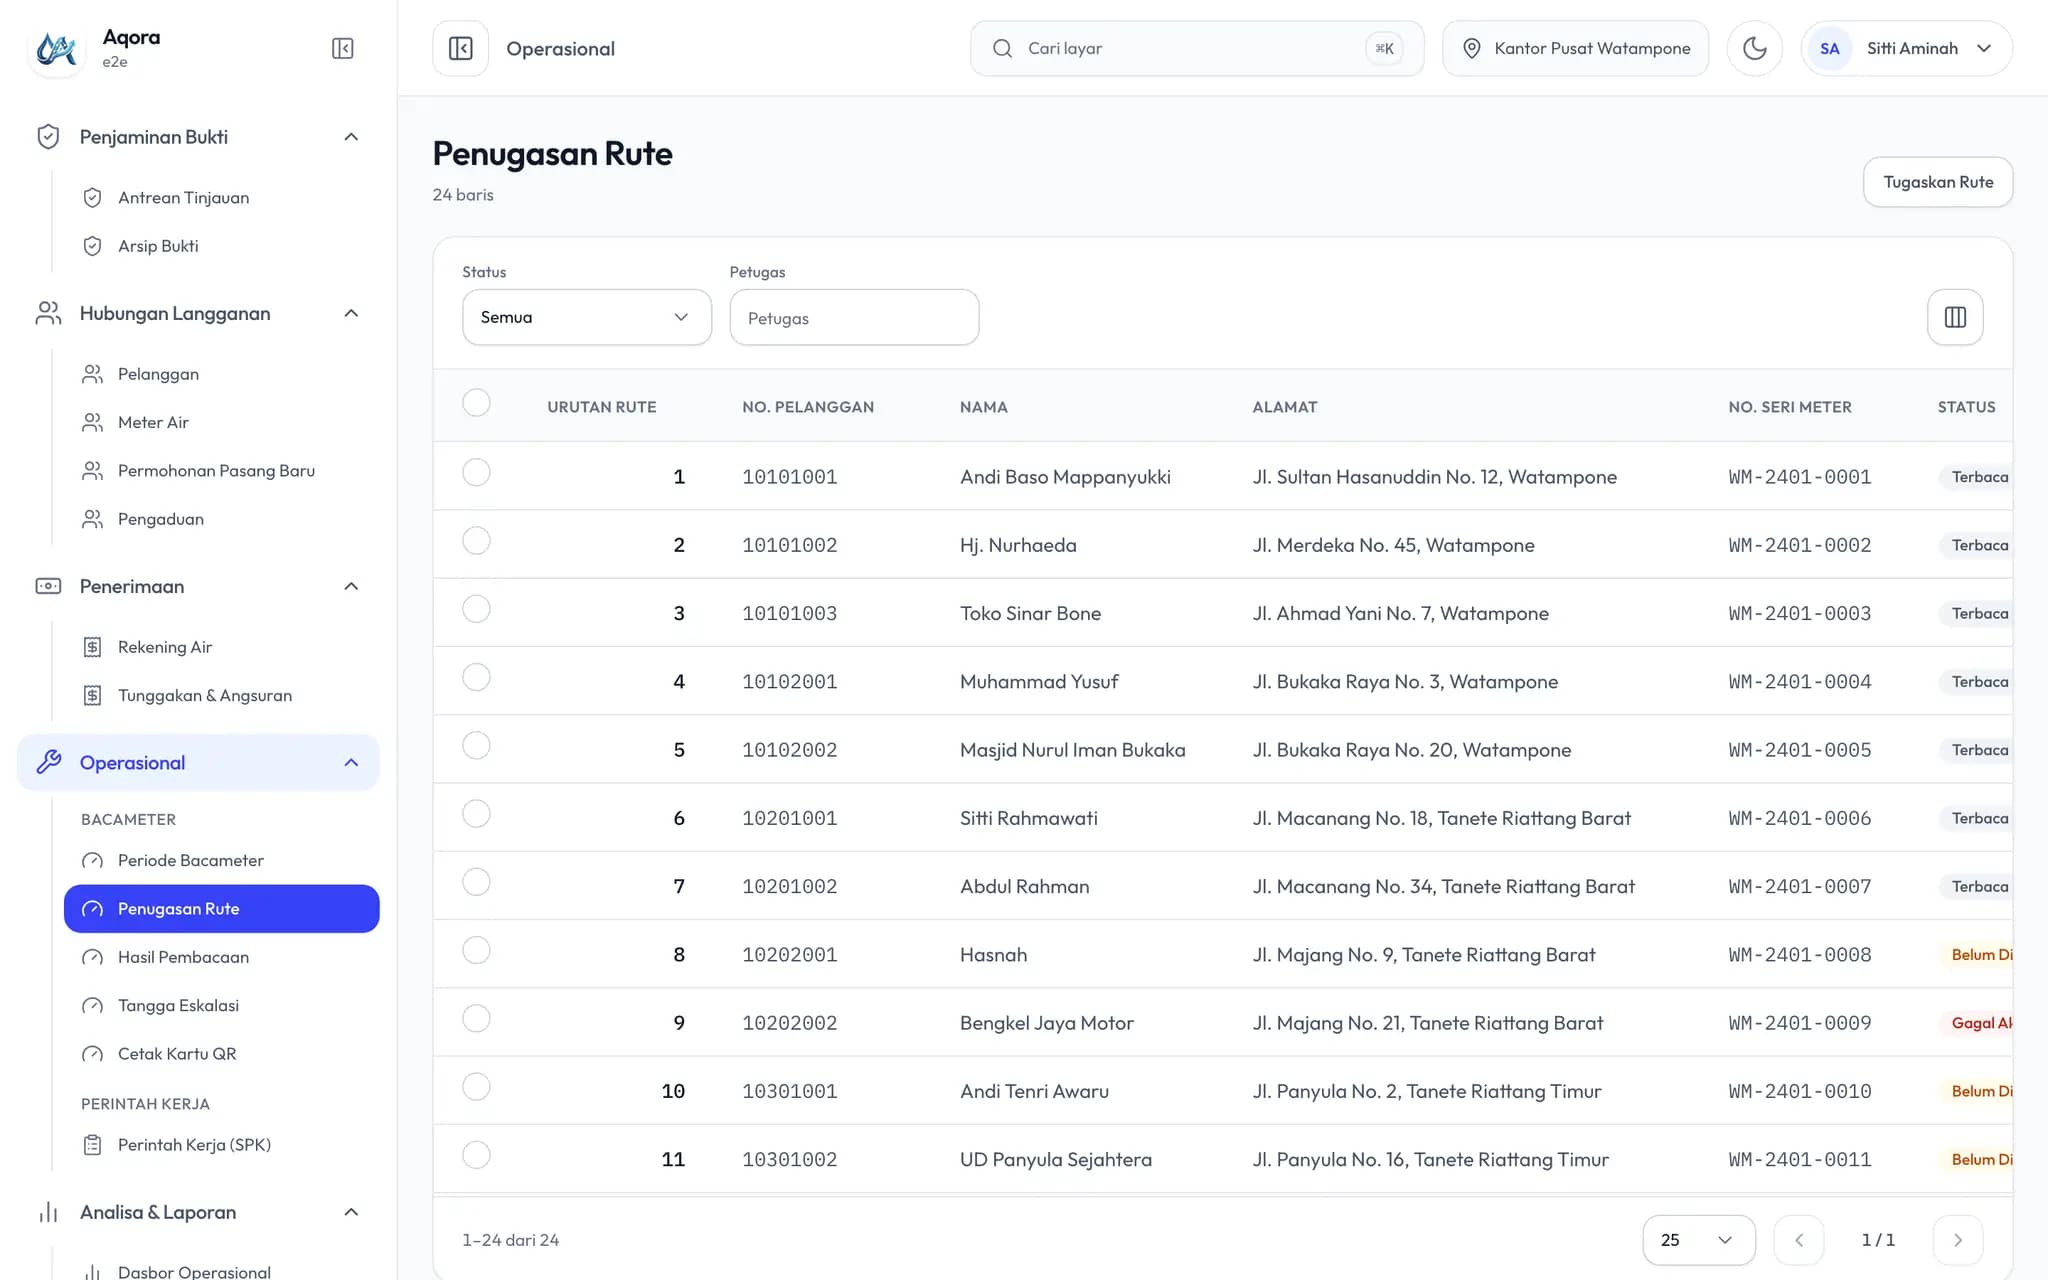Click the Cari layar search field
2048x1280 pixels.
tap(1197, 48)
